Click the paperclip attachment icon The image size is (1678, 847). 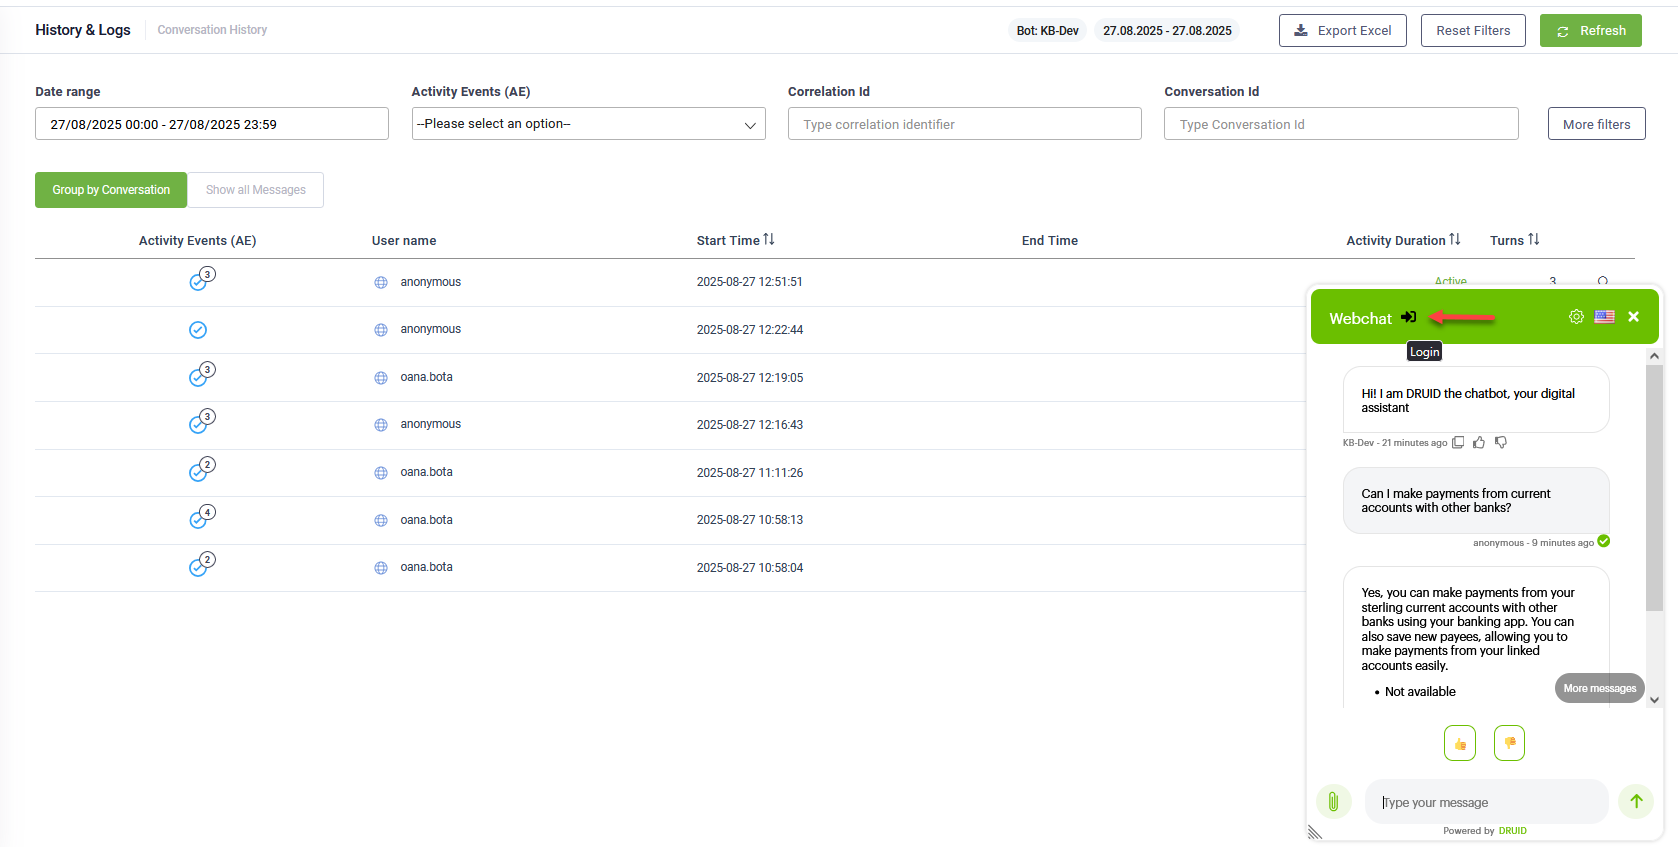click(1333, 801)
